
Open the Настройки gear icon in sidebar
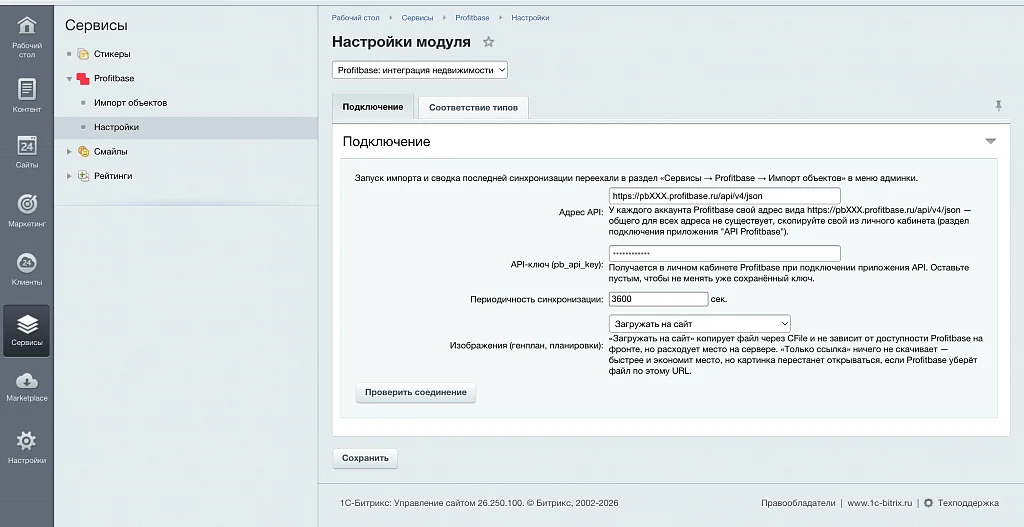pos(27,441)
